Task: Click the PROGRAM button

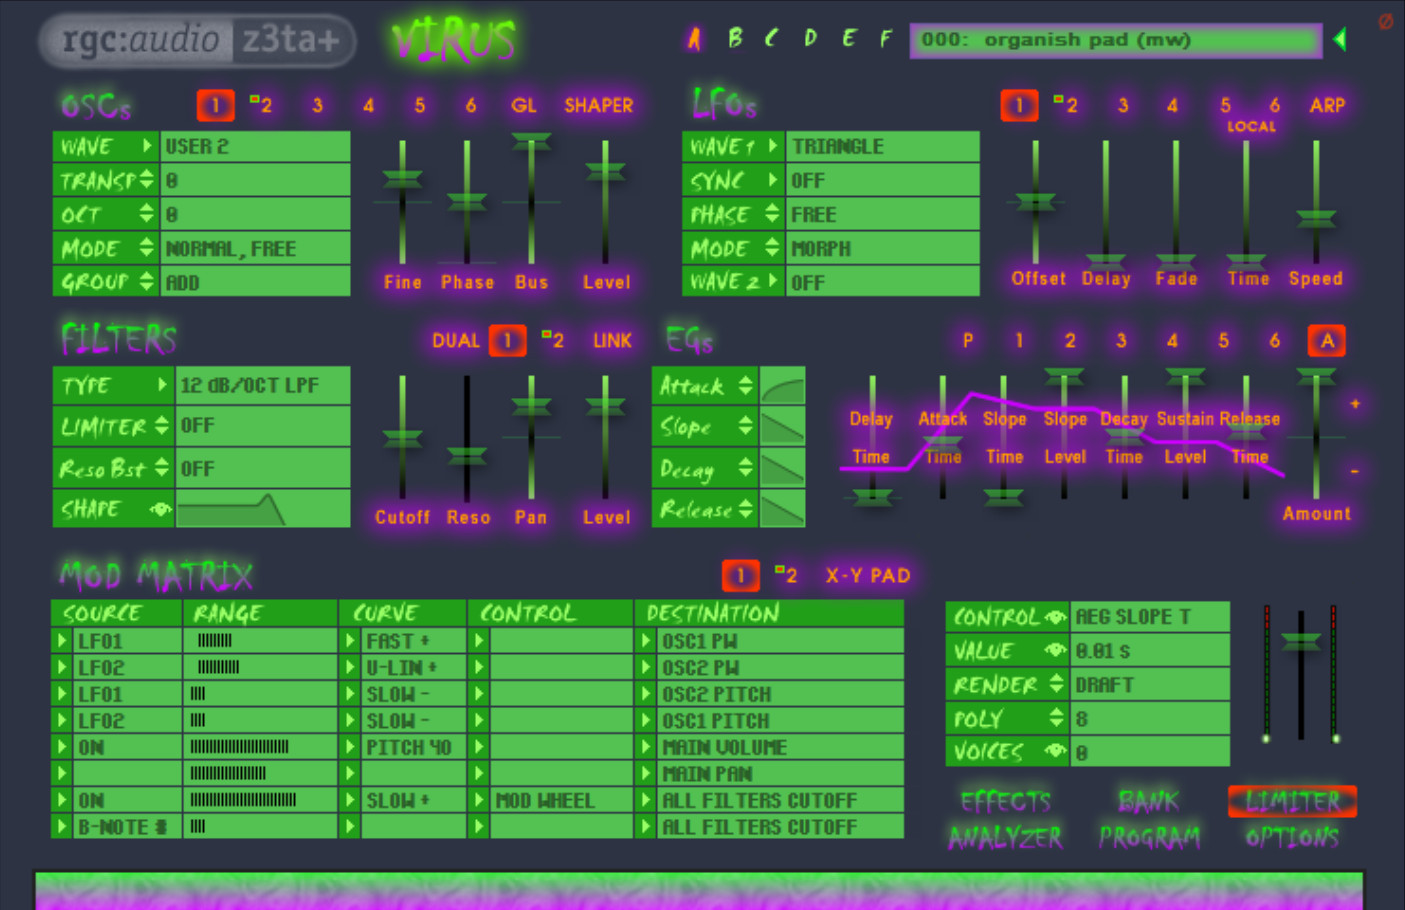Action: point(1149,837)
